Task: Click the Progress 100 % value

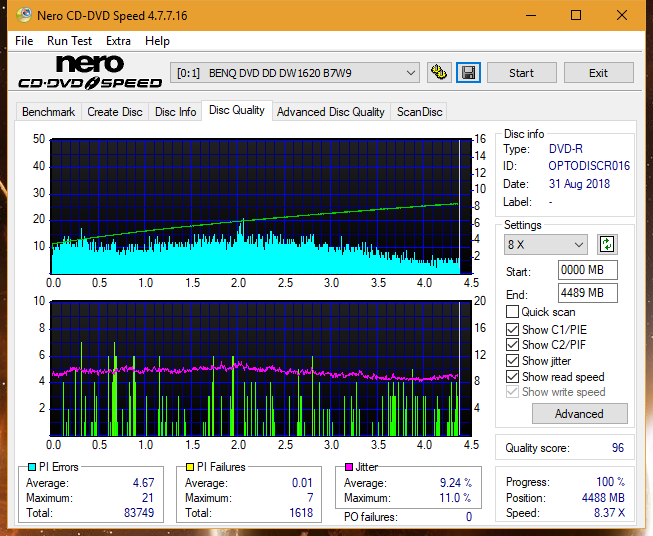Action: [x=611, y=482]
